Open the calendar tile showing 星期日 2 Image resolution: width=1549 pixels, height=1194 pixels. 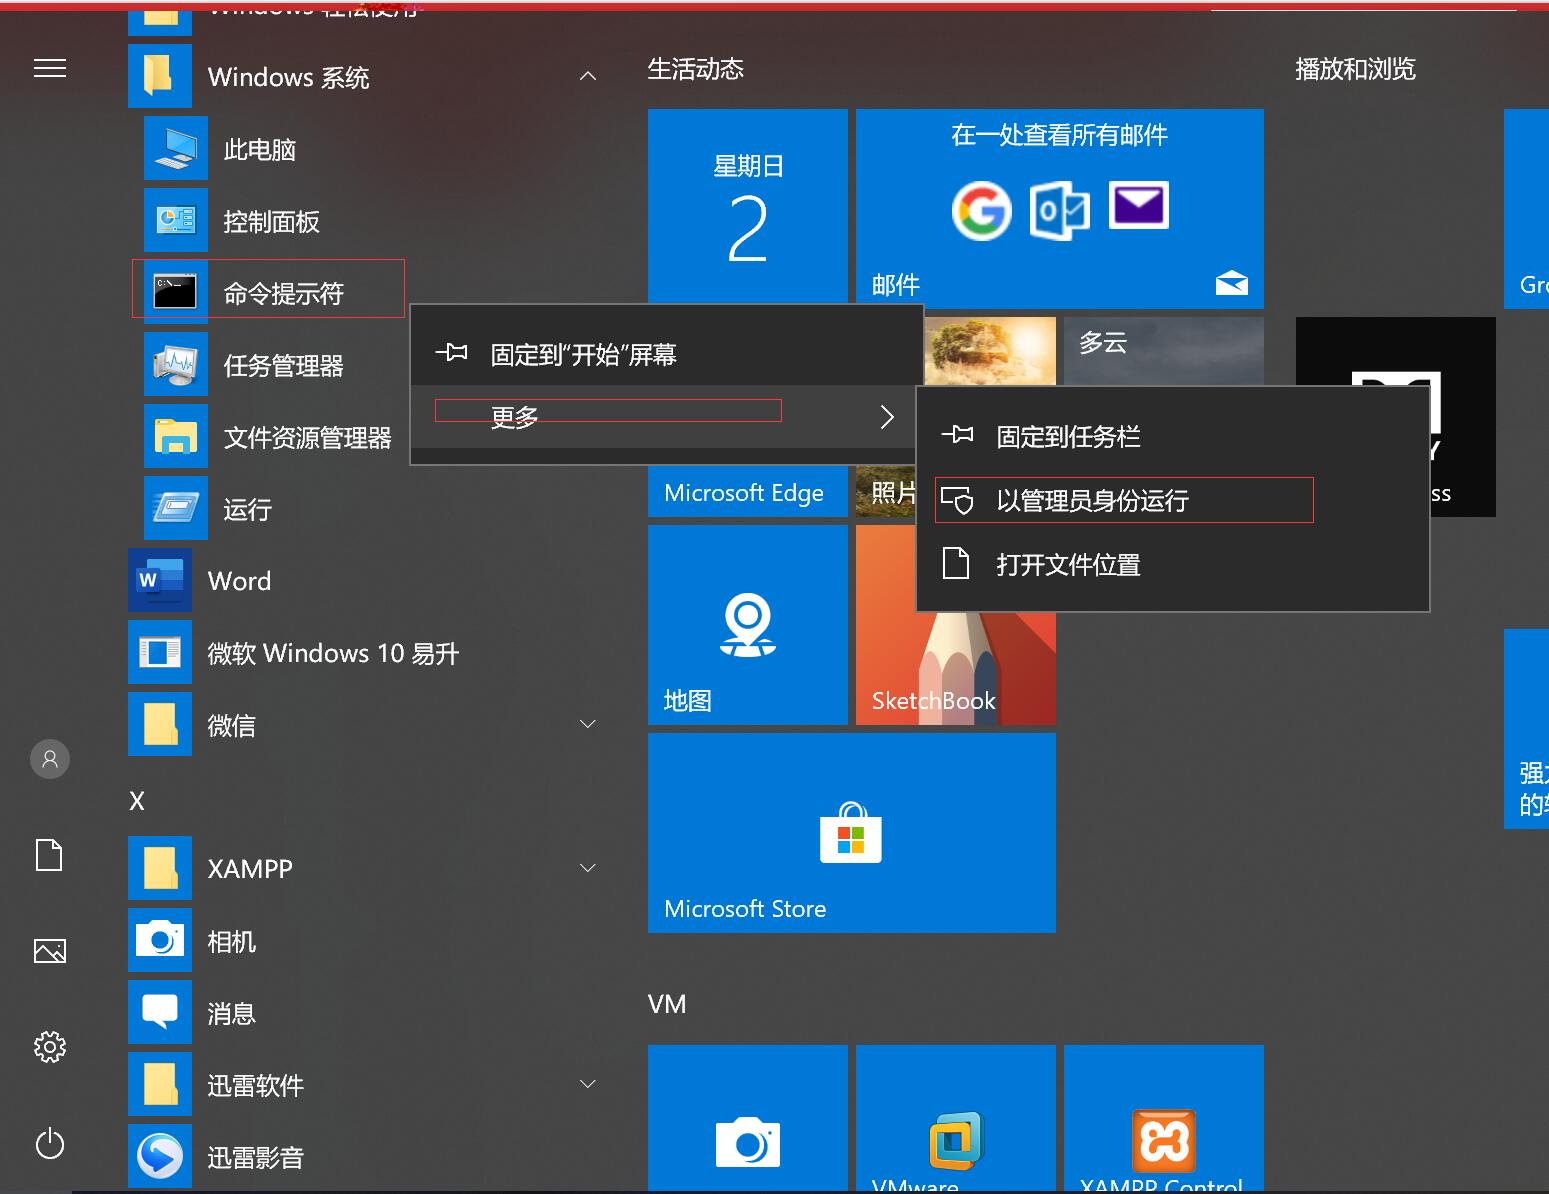tap(748, 206)
